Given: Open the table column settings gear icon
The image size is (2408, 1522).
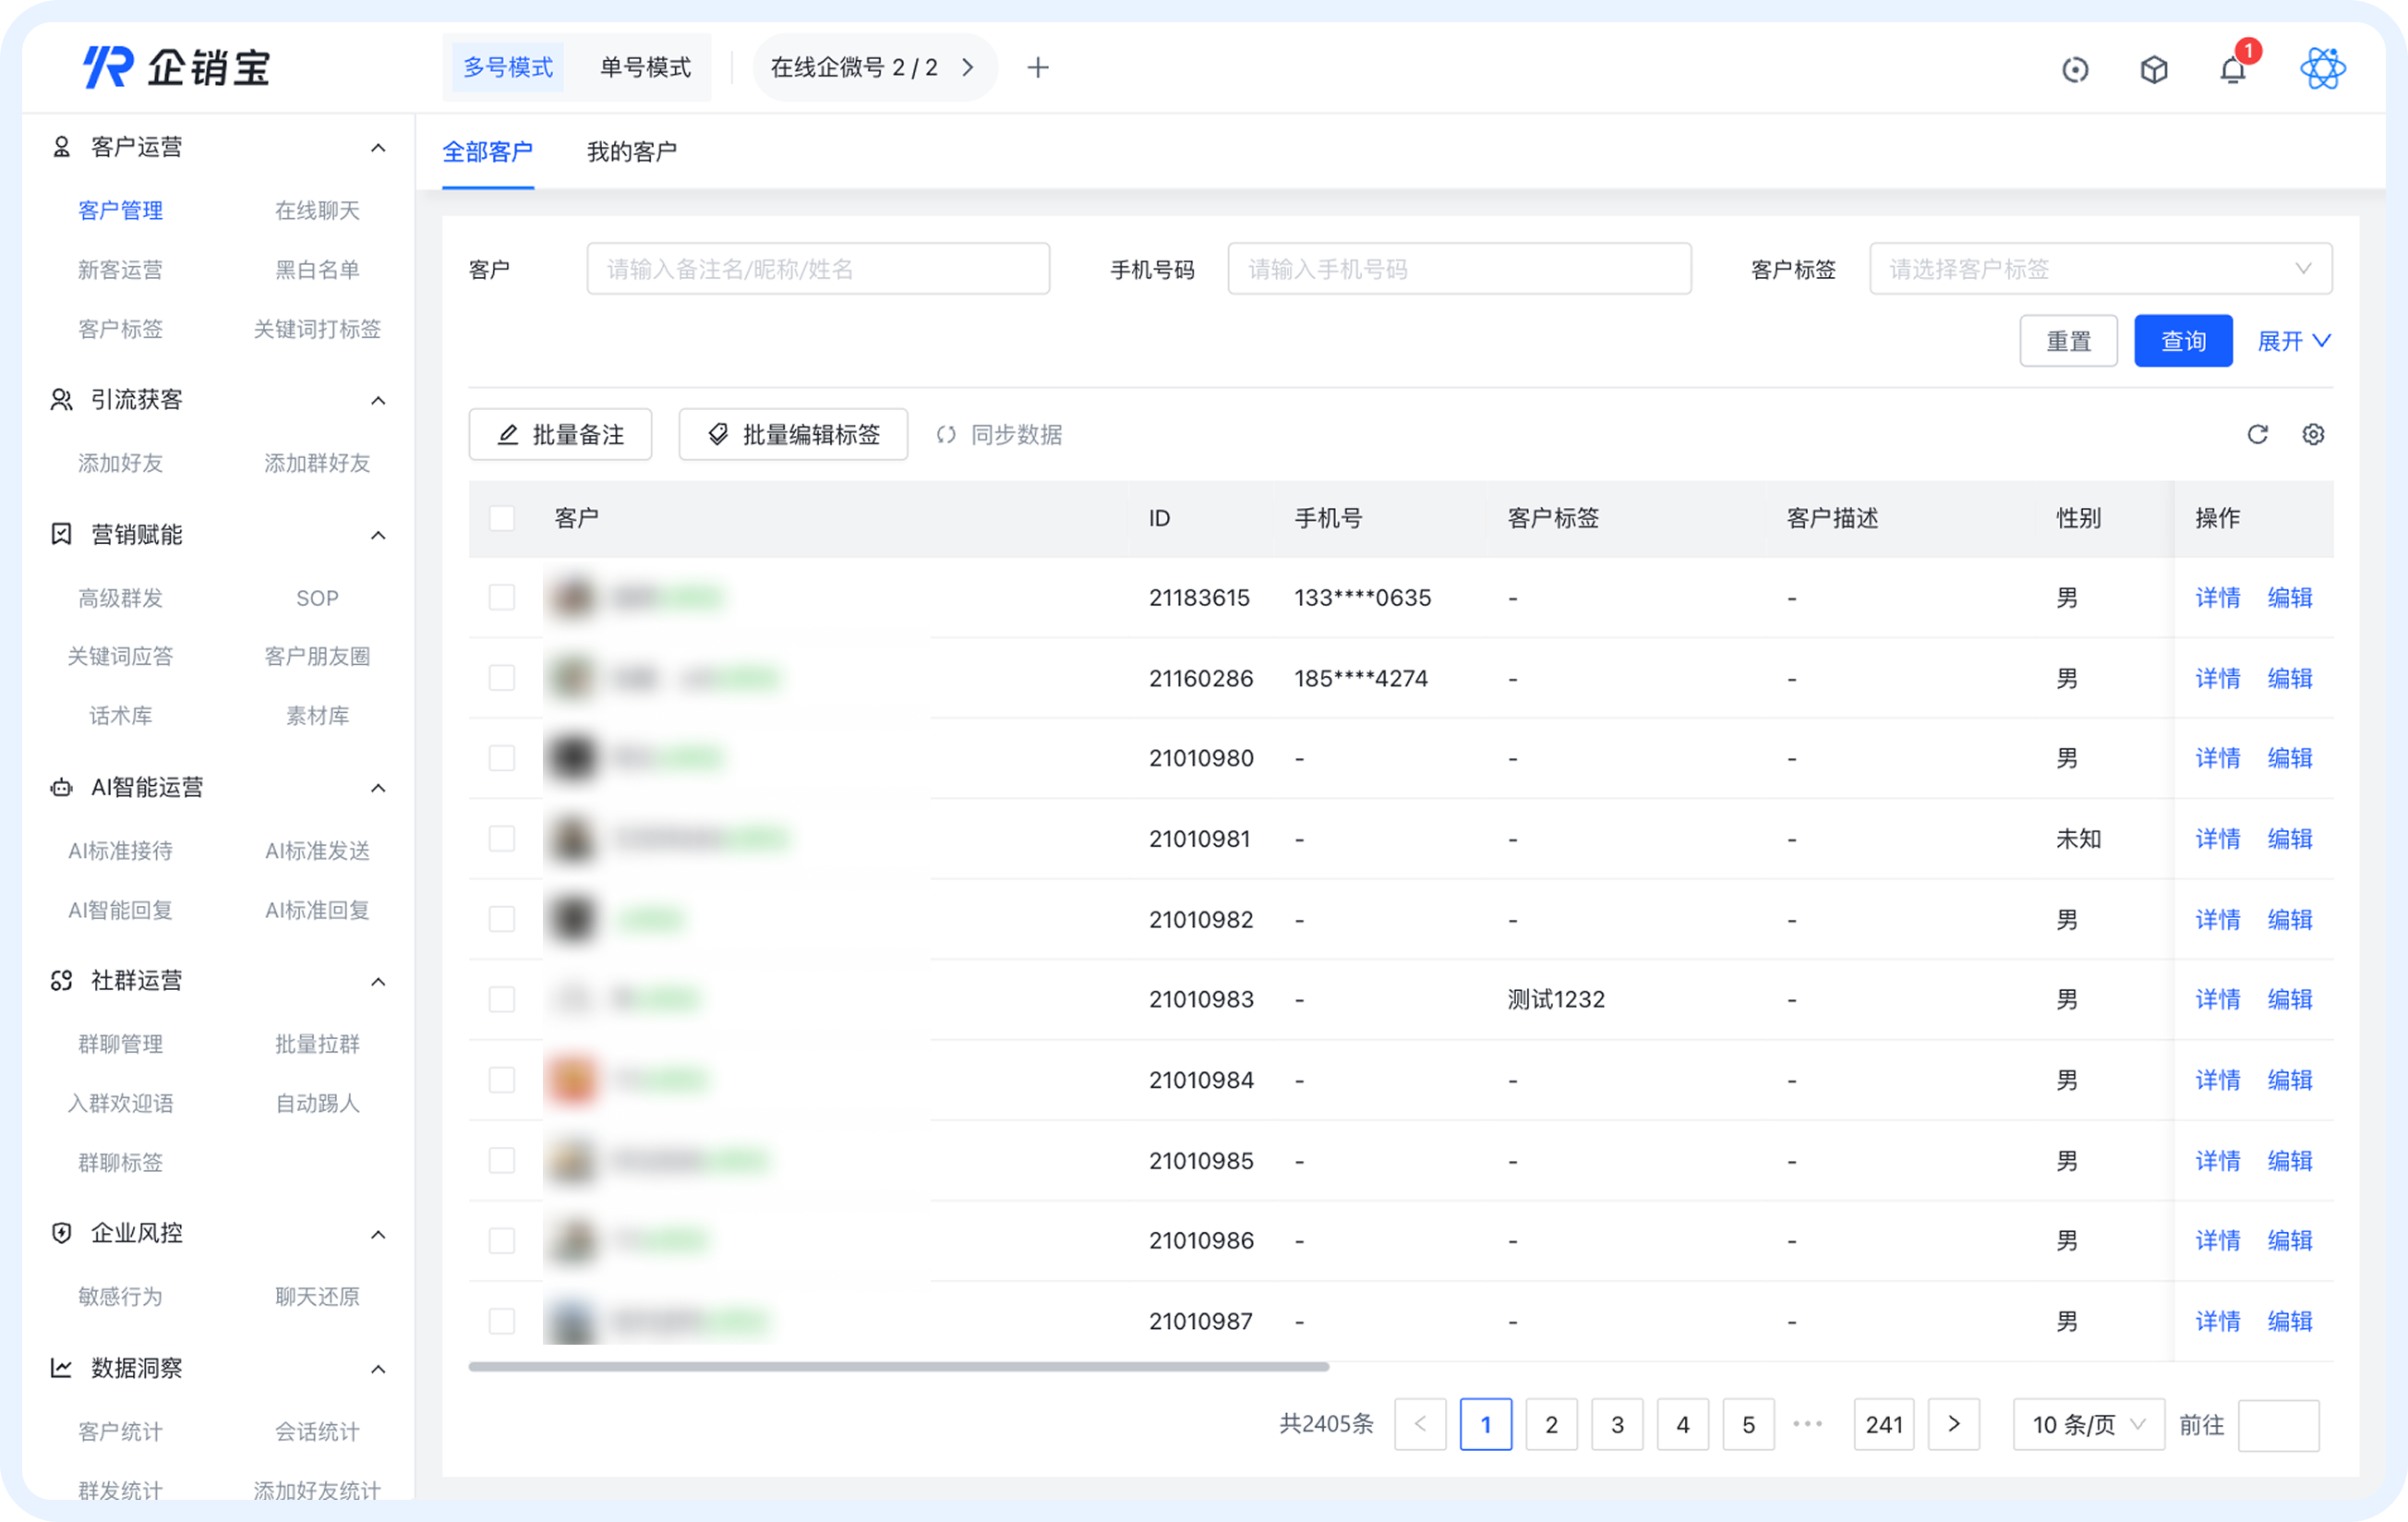Looking at the screenshot, I should 2313,434.
